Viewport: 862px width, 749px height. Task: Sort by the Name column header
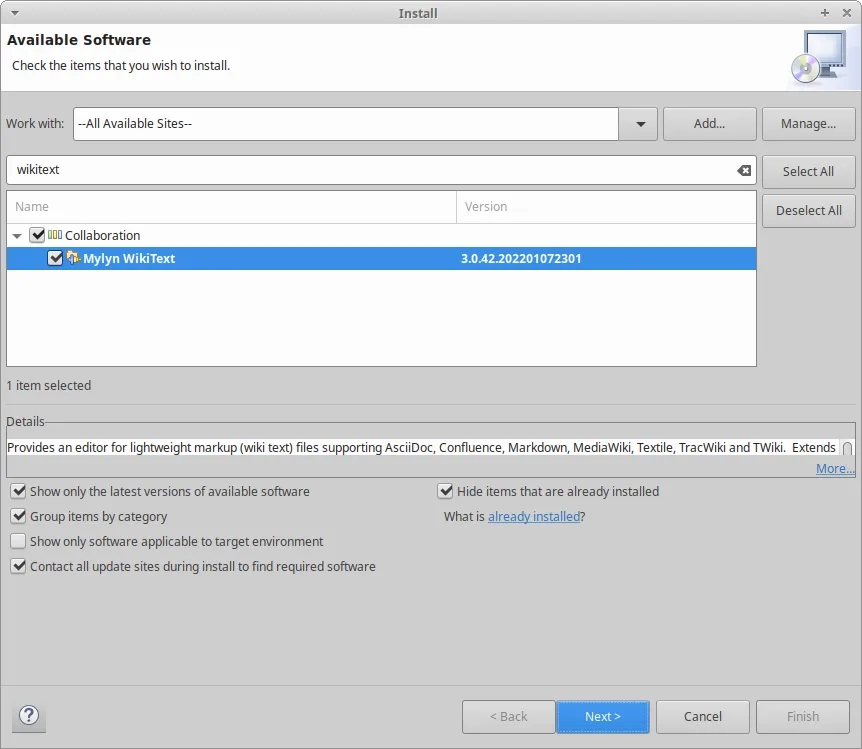tap(231, 207)
